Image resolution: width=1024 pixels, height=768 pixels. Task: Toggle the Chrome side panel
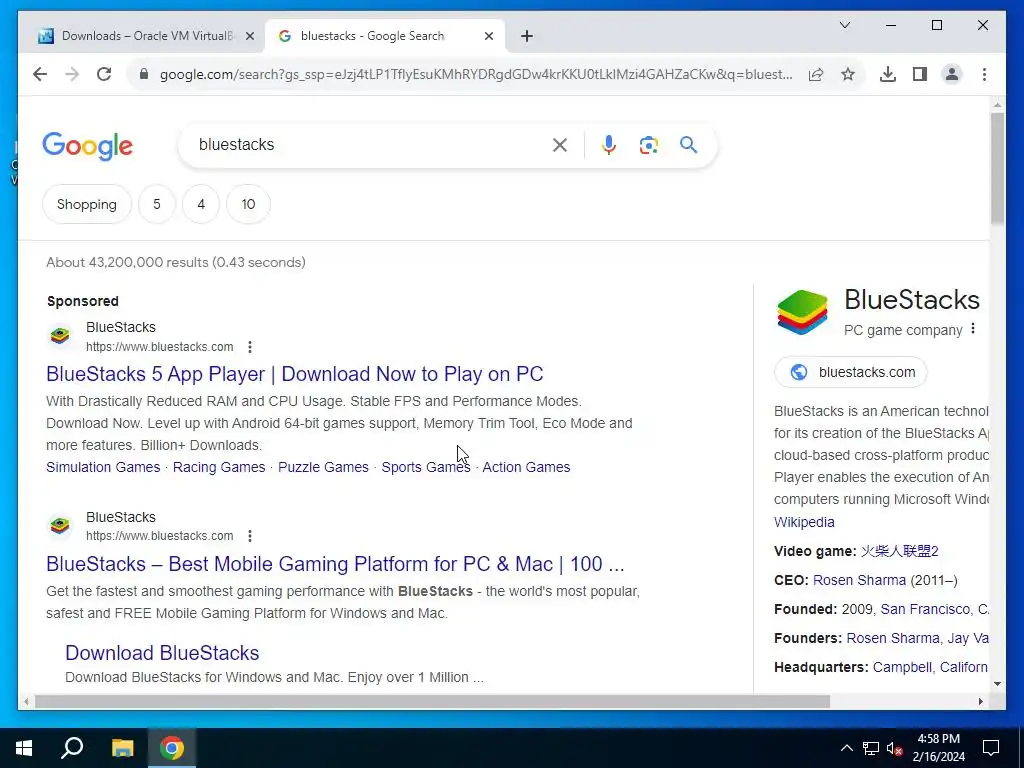[920, 74]
